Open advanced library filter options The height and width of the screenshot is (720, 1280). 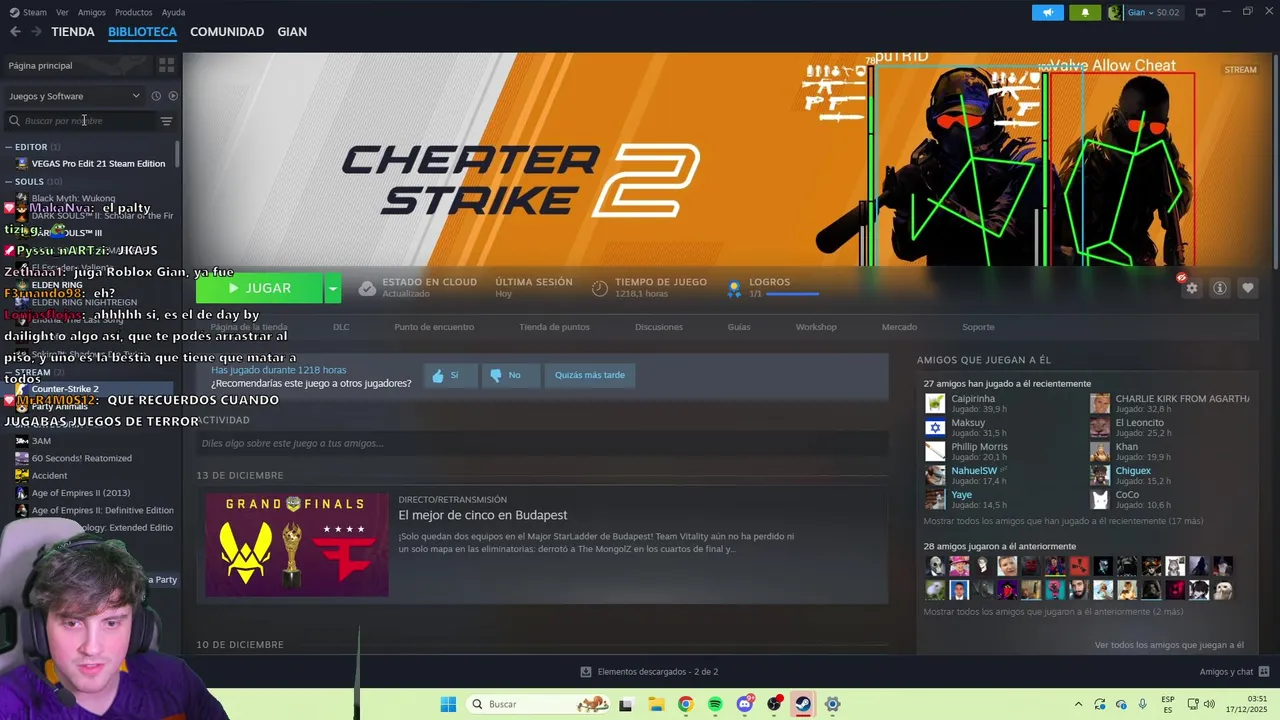[x=166, y=121]
